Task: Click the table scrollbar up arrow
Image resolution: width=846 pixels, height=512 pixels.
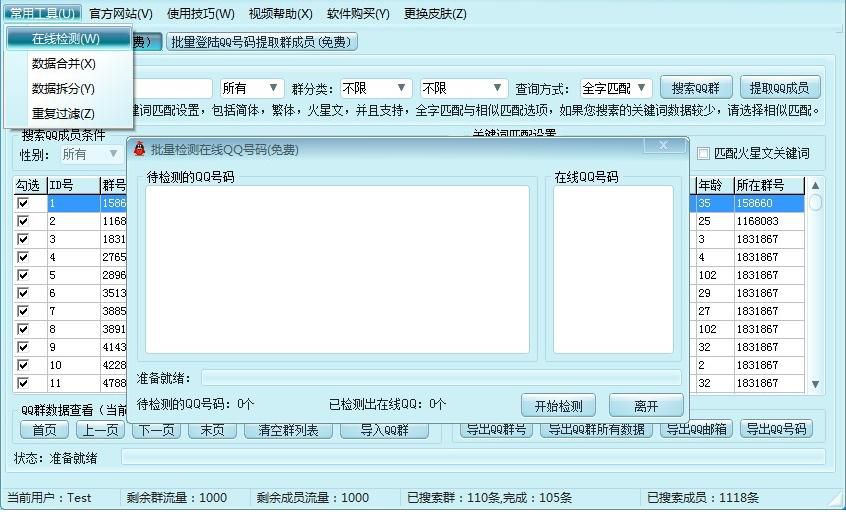Action: point(815,186)
